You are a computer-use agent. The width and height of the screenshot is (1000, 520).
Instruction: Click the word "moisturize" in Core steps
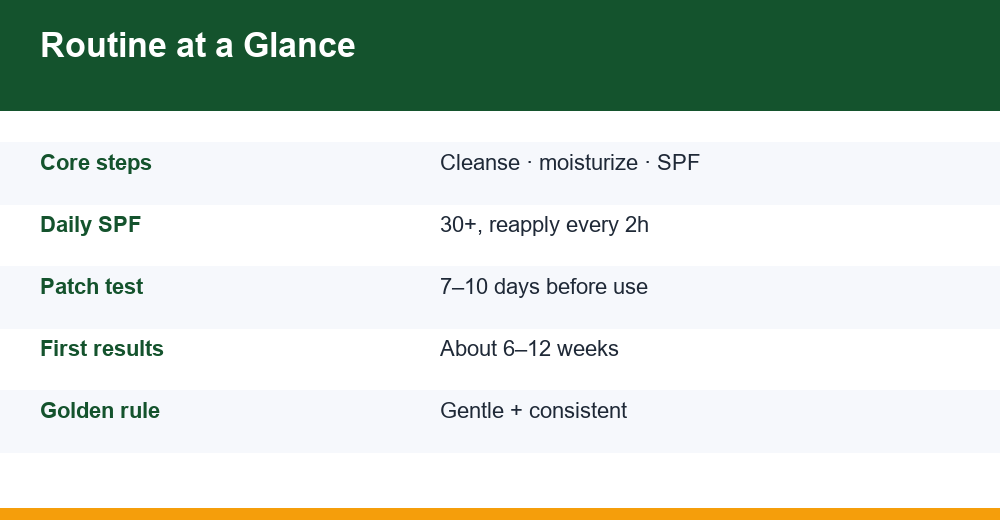588,163
